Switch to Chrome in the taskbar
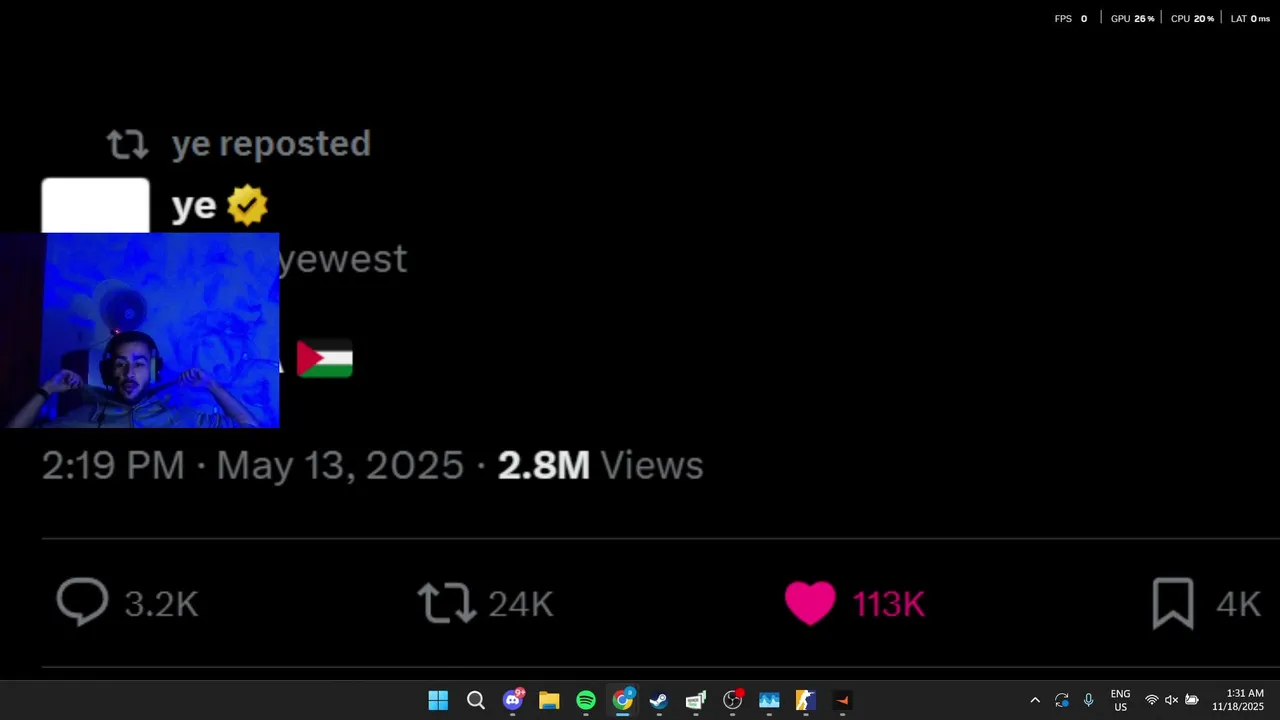1280x720 pixels. click(623, 700)
